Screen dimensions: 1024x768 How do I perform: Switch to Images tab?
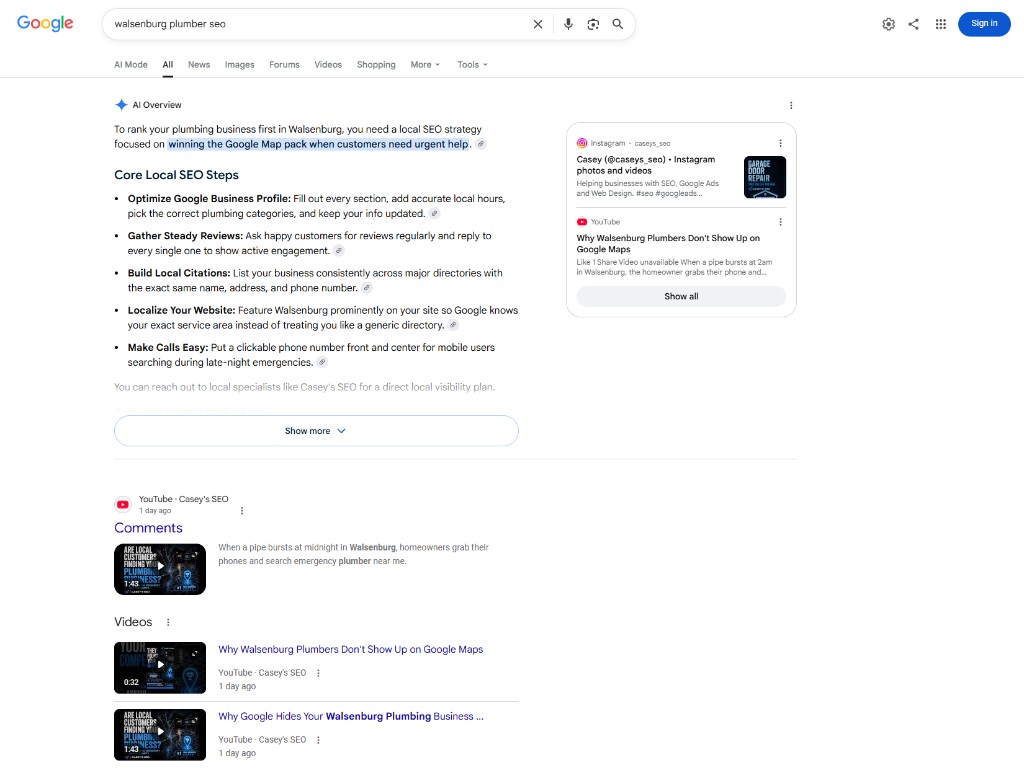click(x=240, y=65)
